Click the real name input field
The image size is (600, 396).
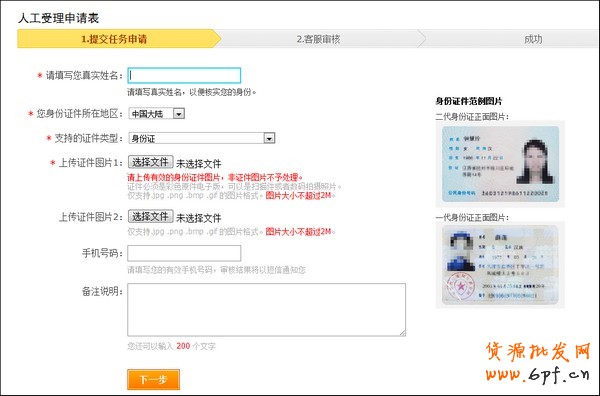(184, 75)
